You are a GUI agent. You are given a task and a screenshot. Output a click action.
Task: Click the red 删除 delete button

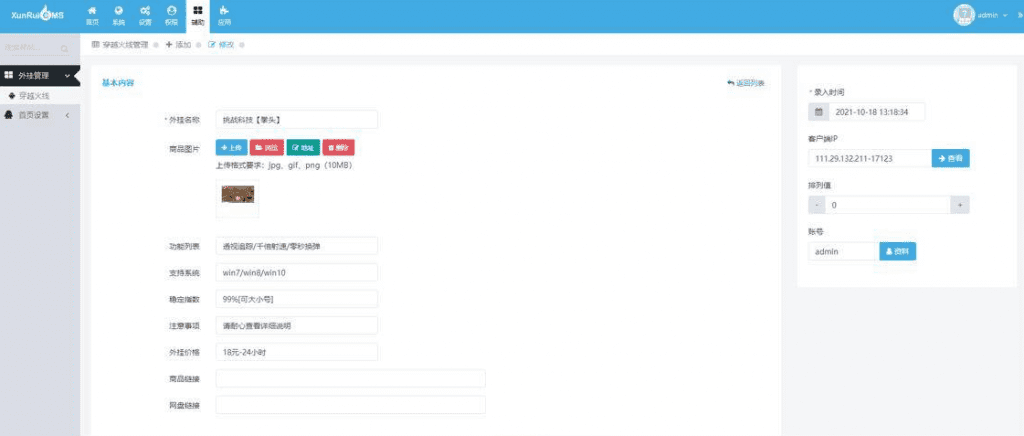338,147
